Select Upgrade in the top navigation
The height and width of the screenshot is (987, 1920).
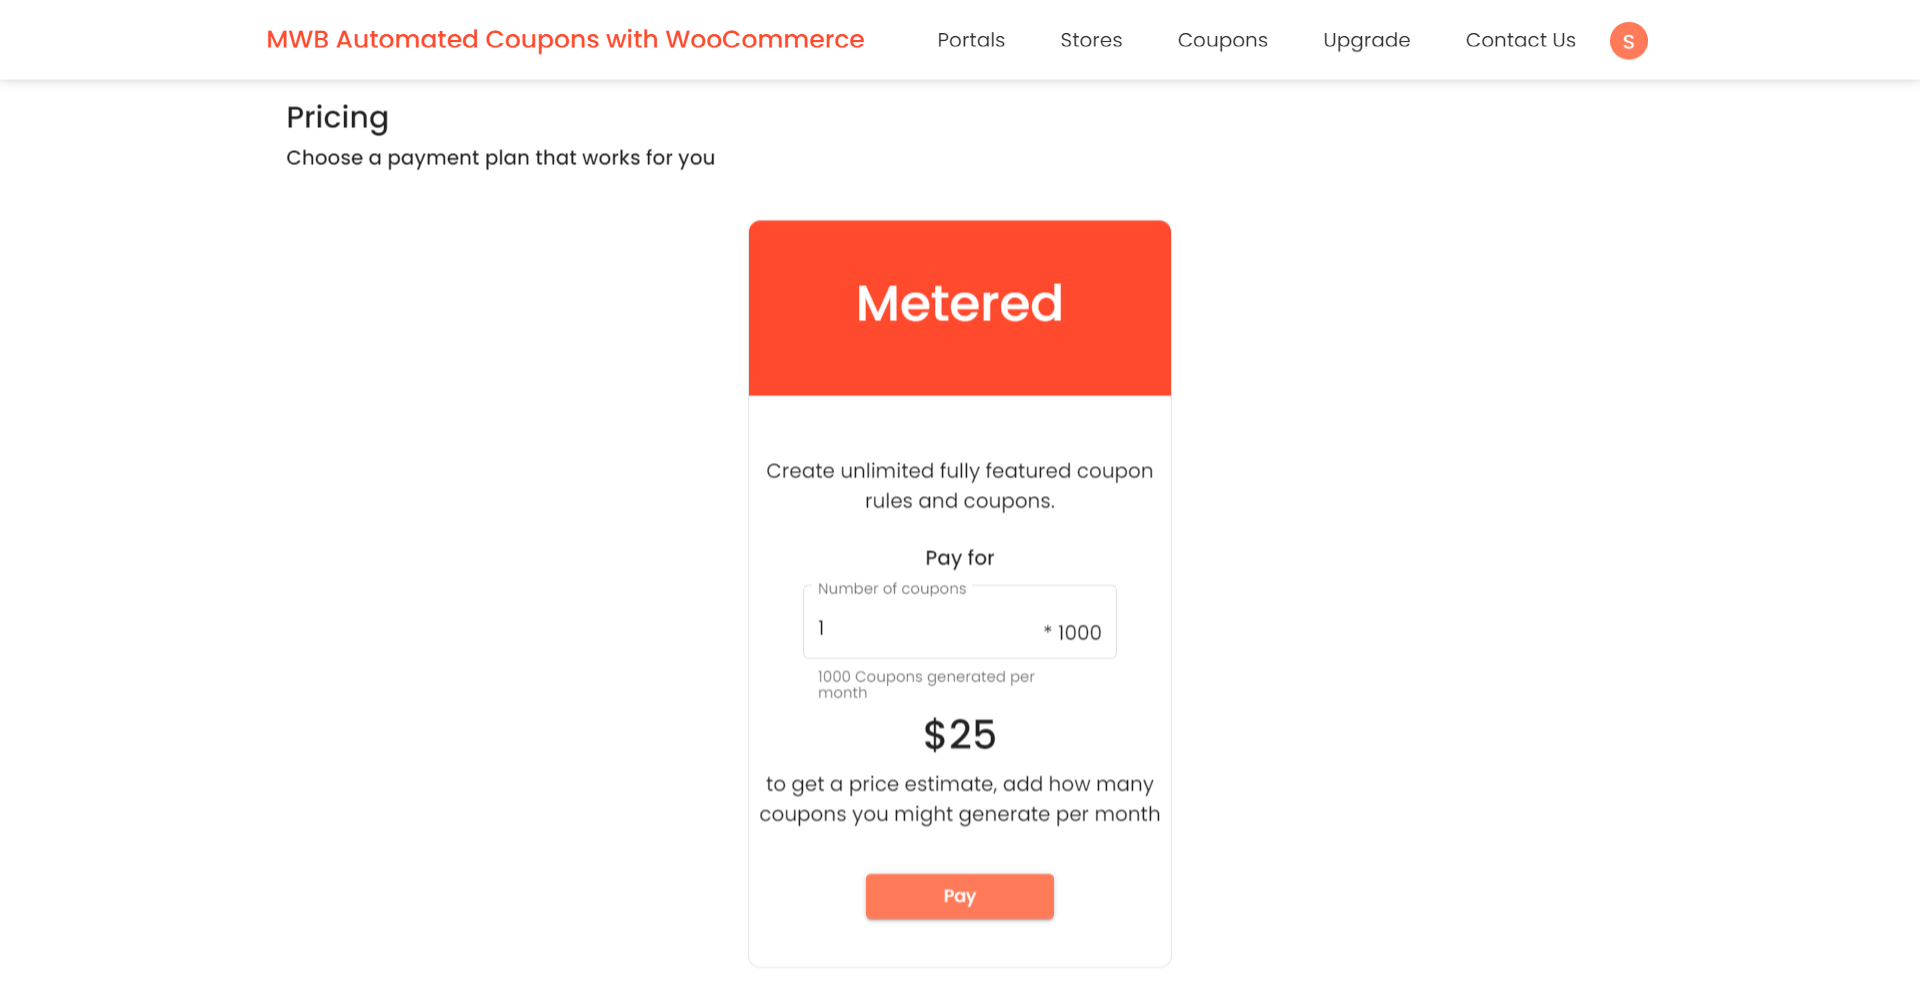click(1366, 40)
